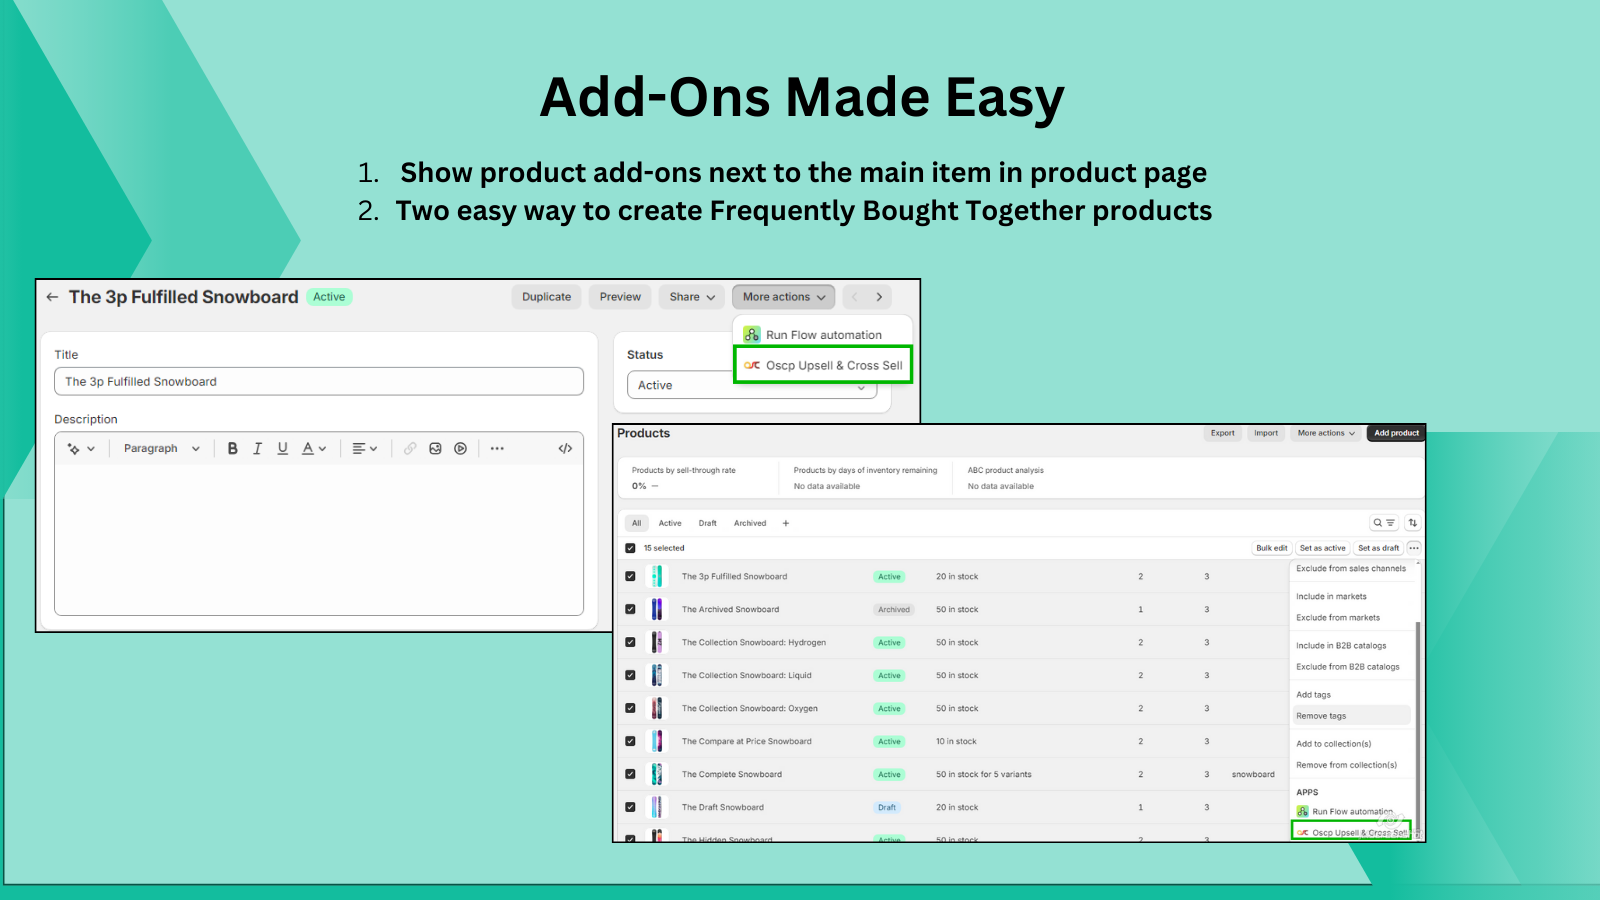1600x900 pixels.
Task: Open the Paragraph style dropdown
Action: (161, 449)
